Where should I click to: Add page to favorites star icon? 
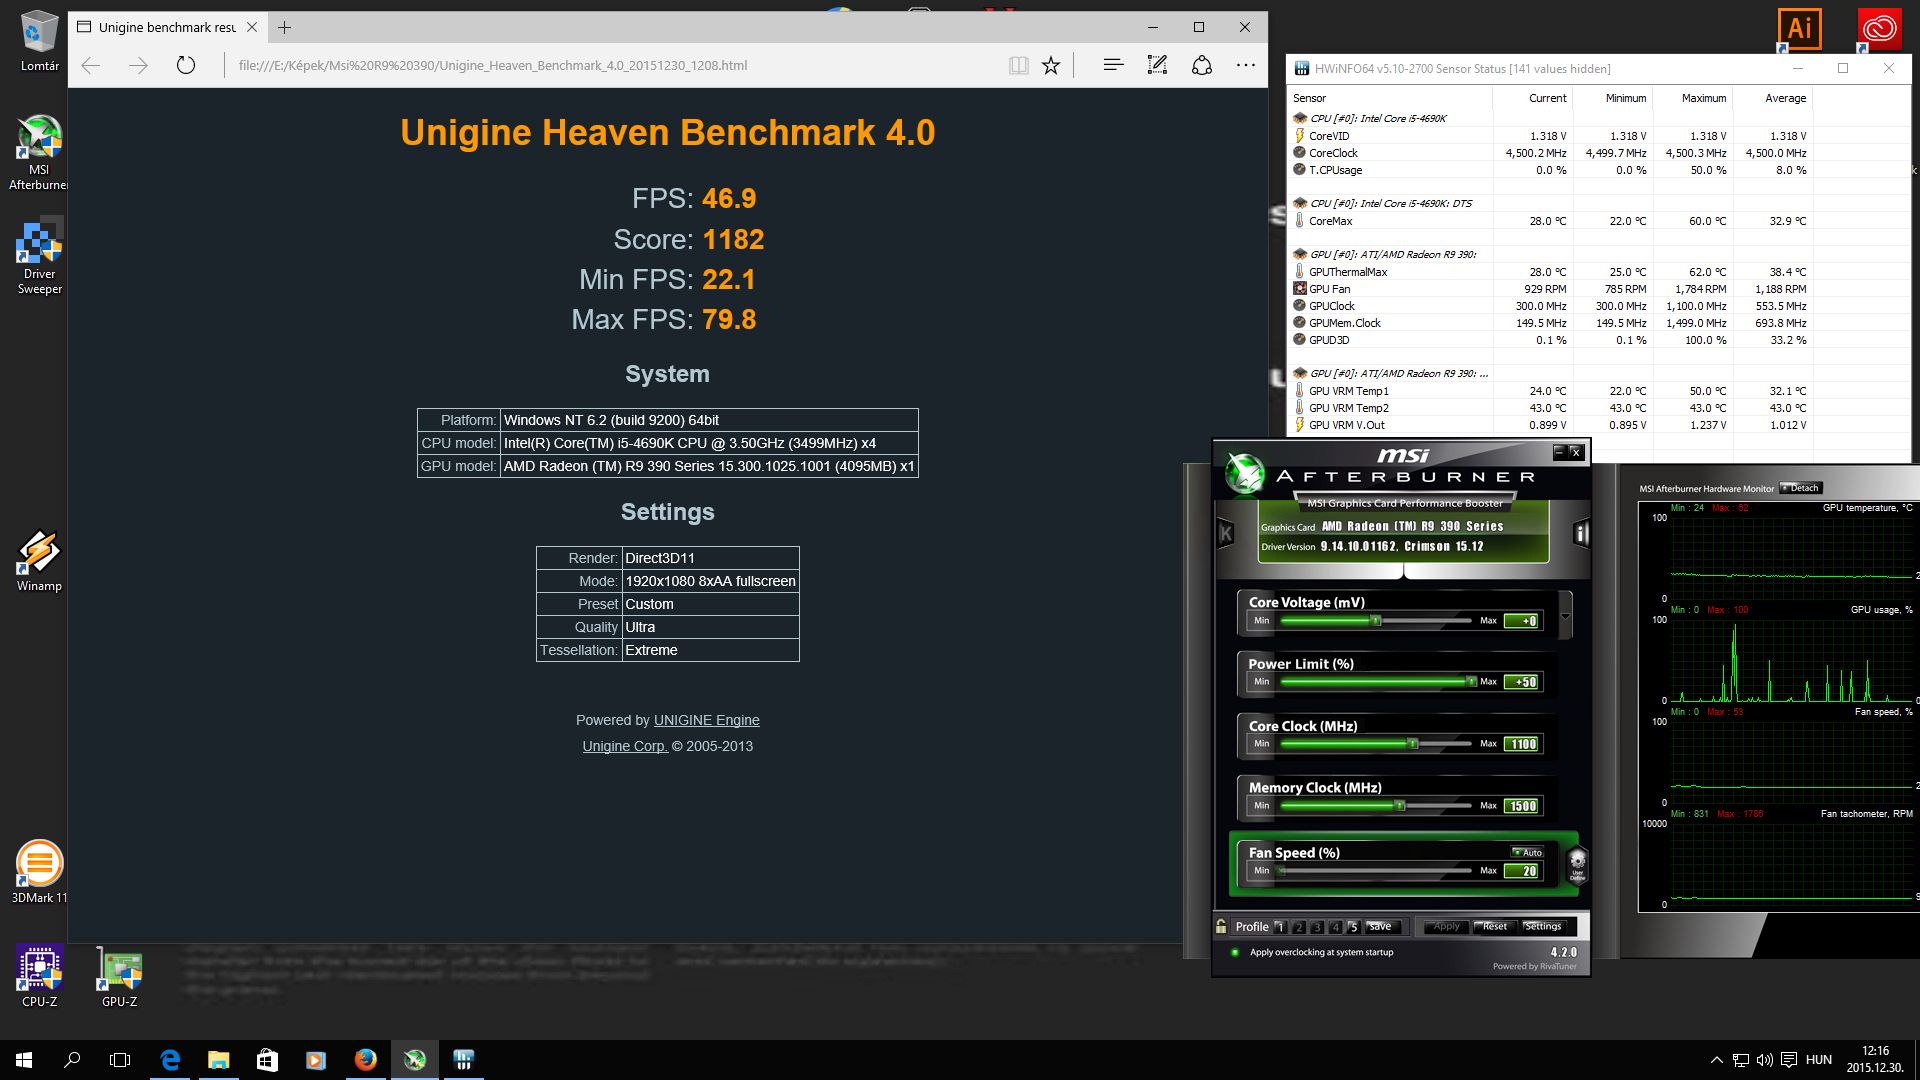1051,65
